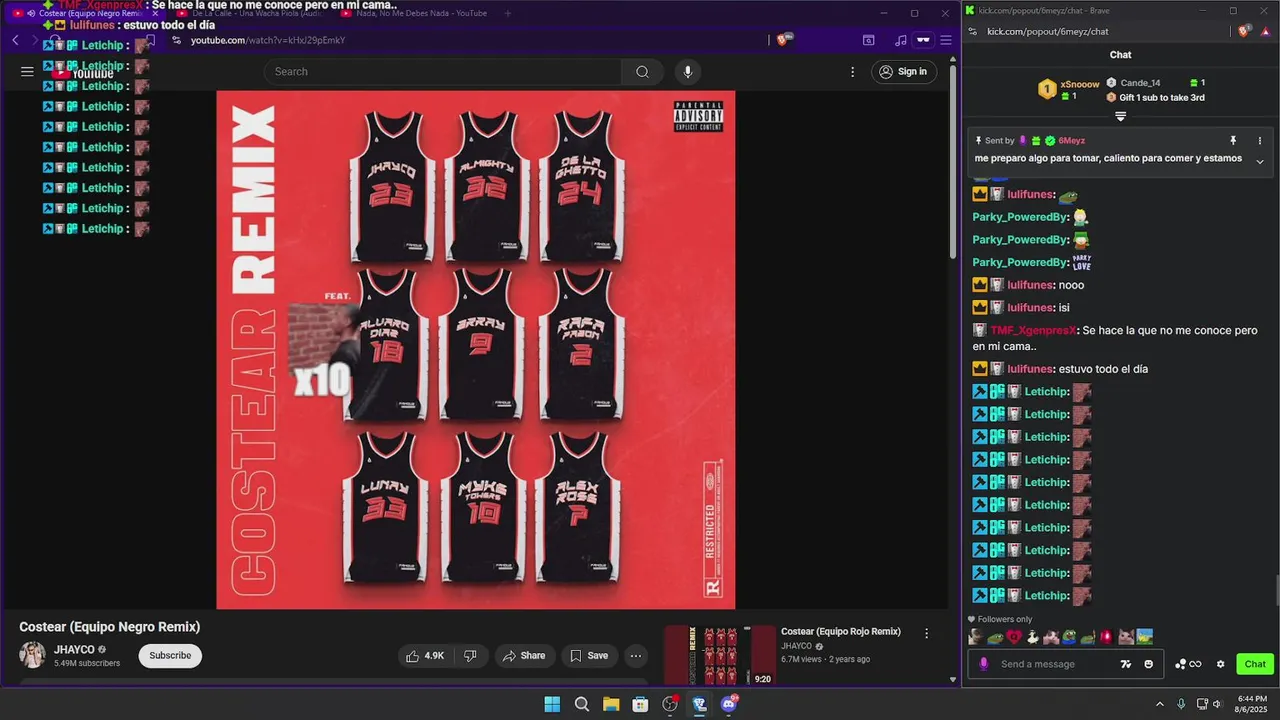Show hidden system tray icons

(1159, 704)
